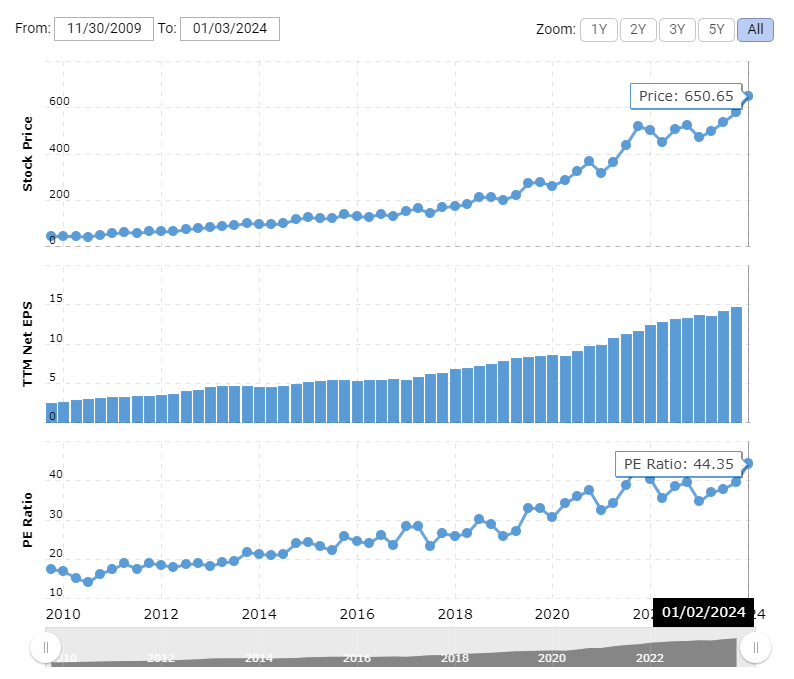794x679 pixels.
Task: Click the leftmost TTM Net EPS bar
Action: click(51, 412)
